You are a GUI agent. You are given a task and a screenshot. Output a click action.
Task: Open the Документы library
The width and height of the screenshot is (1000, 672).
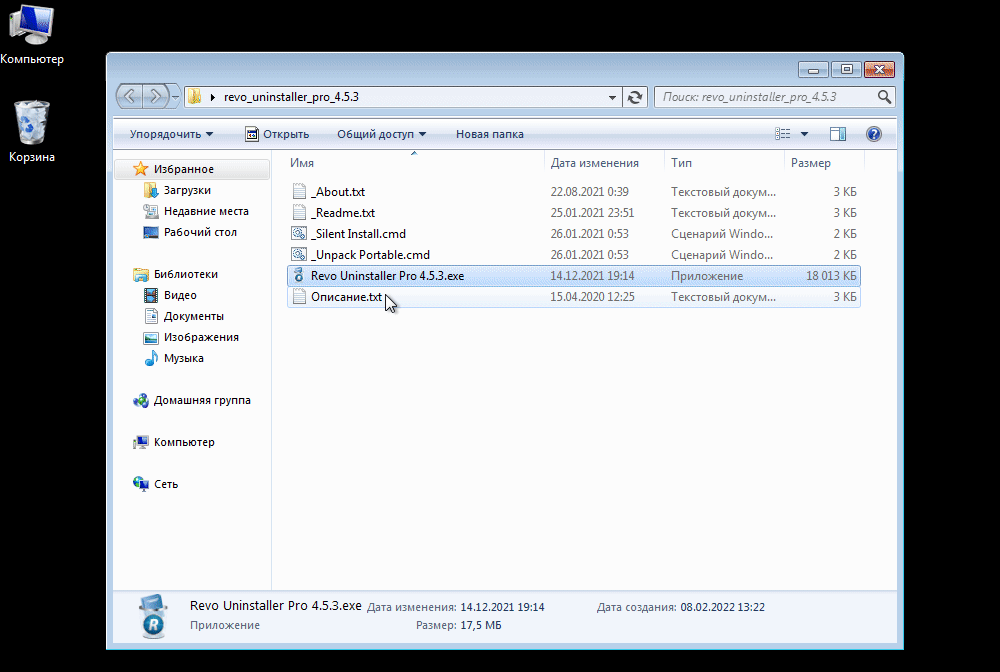(193, 316)
